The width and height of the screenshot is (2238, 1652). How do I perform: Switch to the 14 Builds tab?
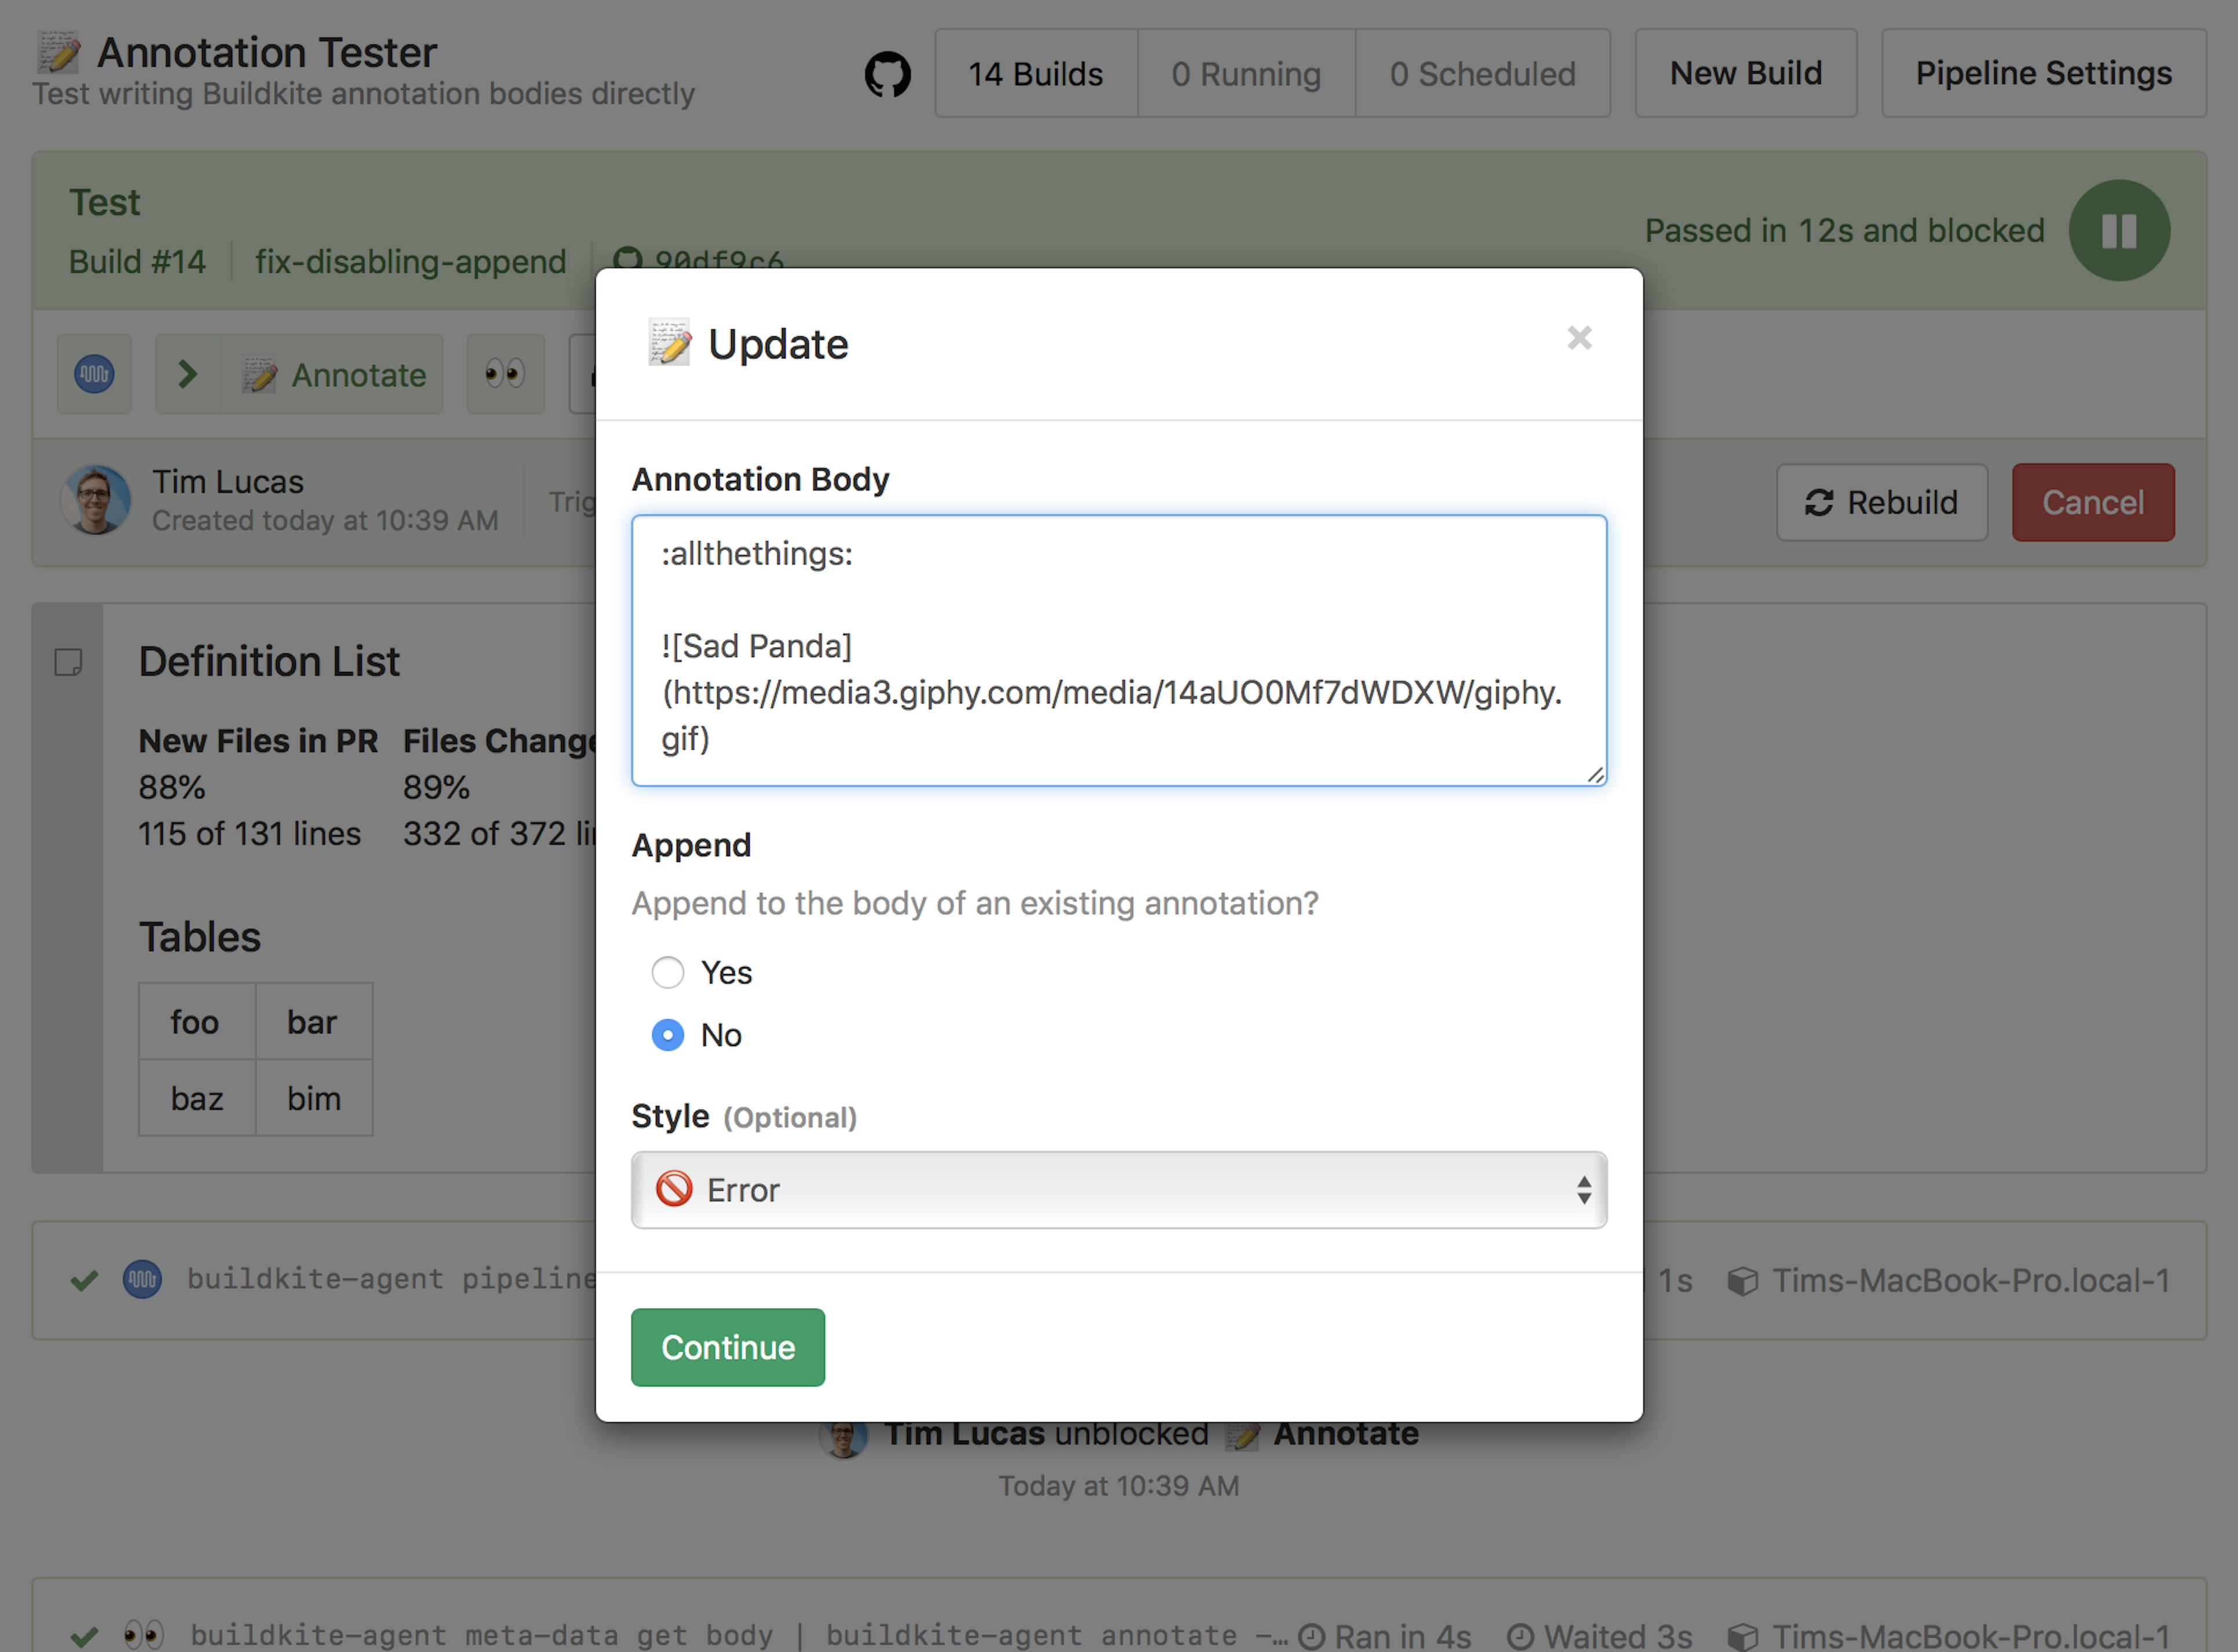click(x=1035, y=73)
